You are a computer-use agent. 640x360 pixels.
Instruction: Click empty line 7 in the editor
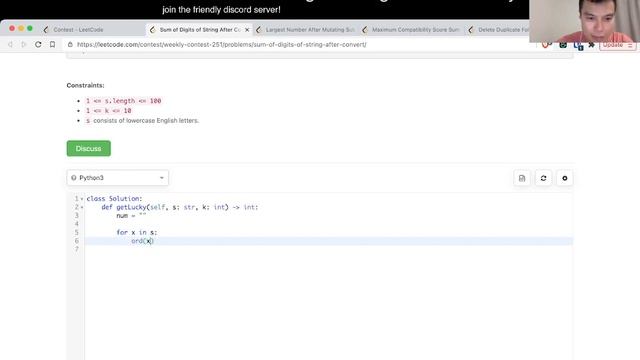329,249
